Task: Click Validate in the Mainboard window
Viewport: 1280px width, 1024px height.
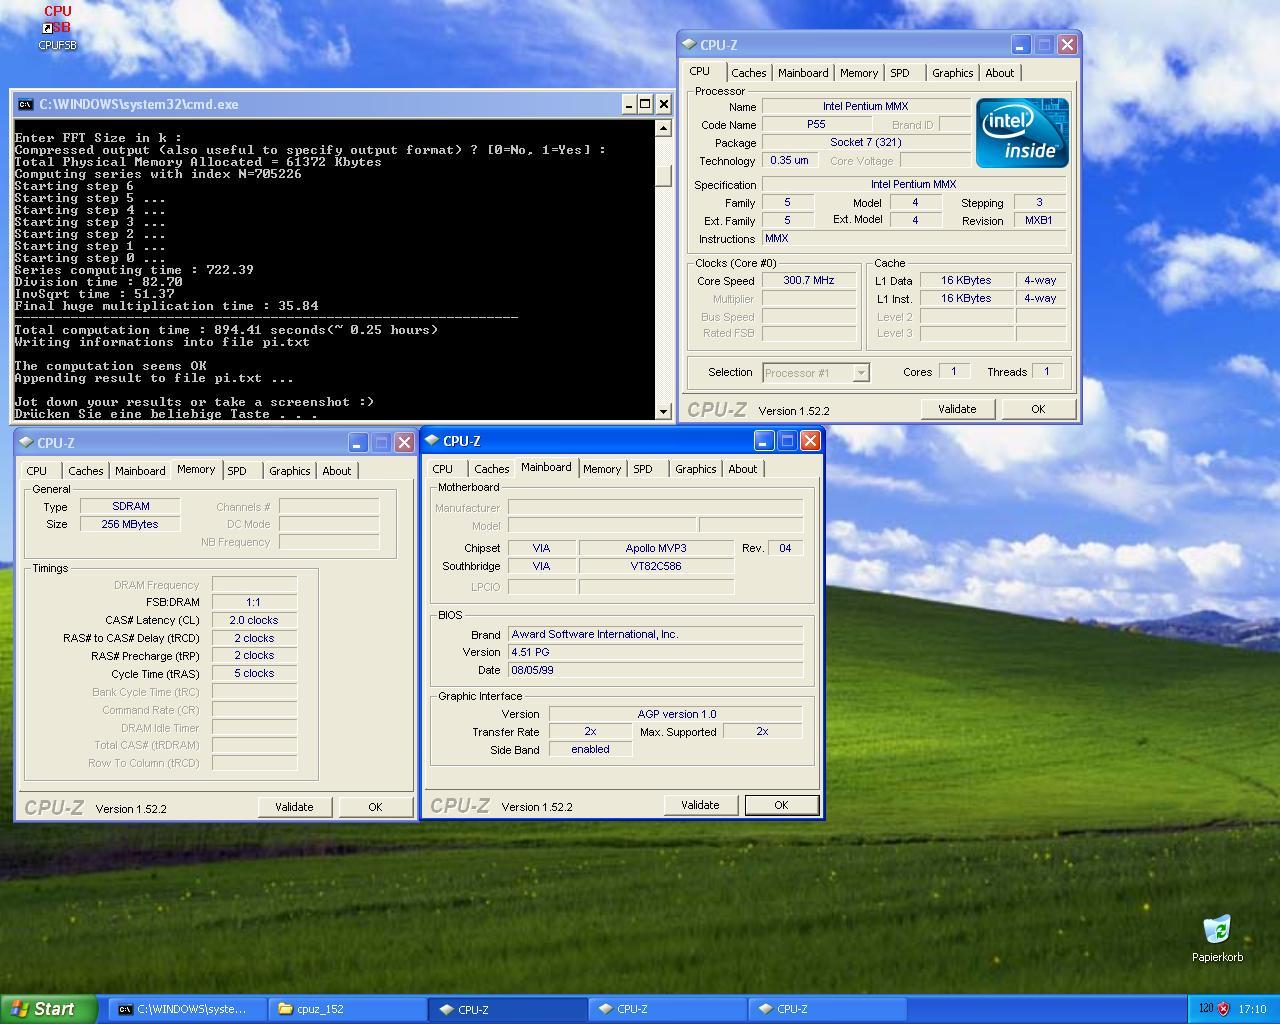Action: click(x=700, y=805)
